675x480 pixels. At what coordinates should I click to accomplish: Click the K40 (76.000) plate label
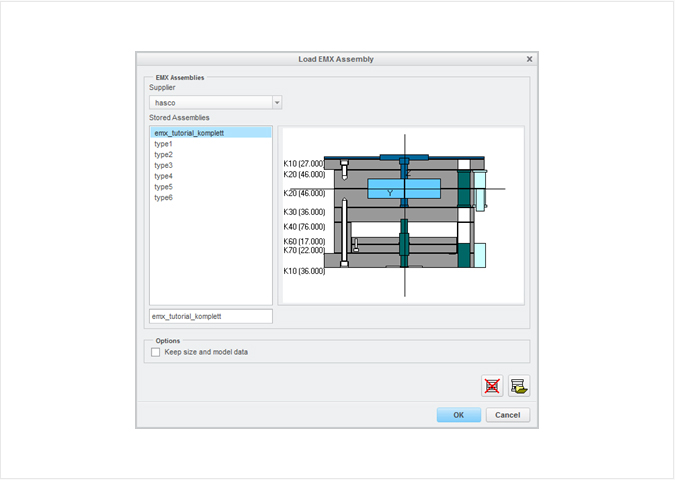(x=304, y=227)
